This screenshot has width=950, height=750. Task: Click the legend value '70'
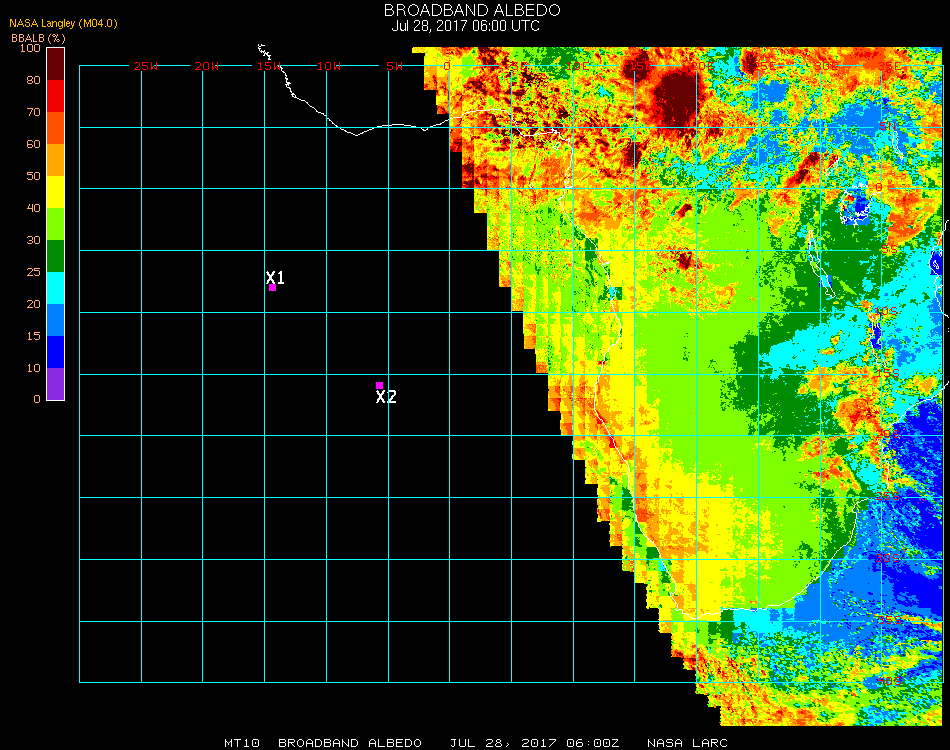click(33, 112)
